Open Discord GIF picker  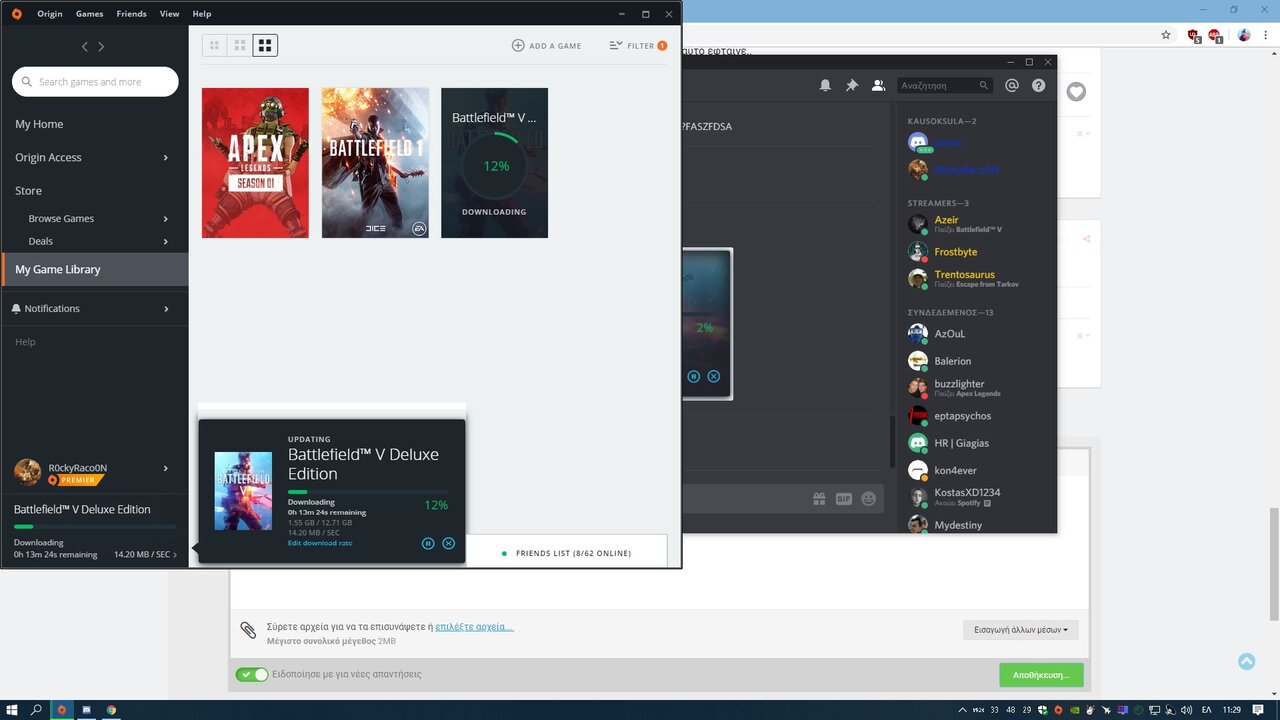(844, 498)
